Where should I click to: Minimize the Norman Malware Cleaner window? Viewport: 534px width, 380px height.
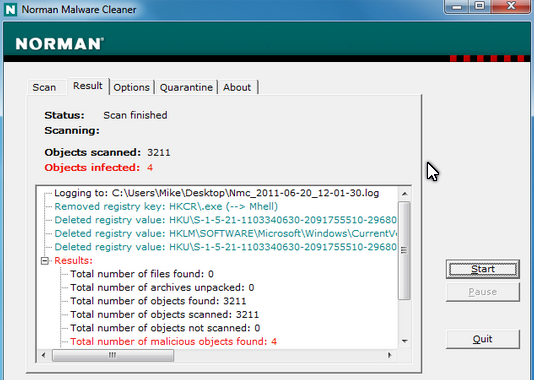(457, 7)
